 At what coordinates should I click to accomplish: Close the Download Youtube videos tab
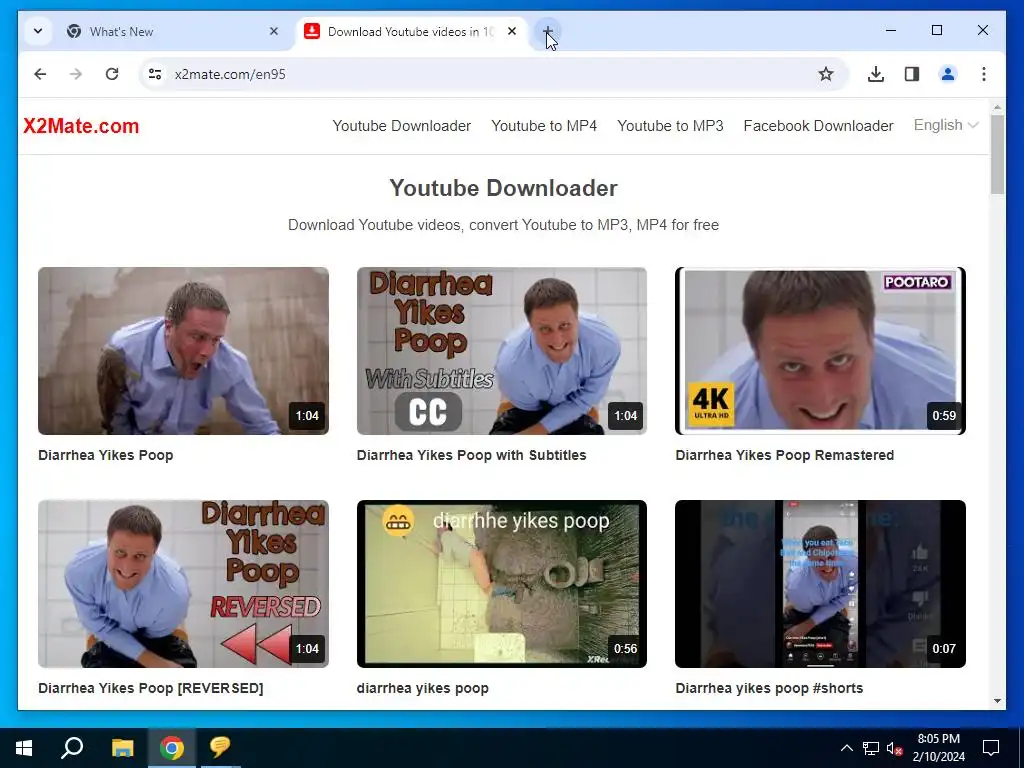512,31
